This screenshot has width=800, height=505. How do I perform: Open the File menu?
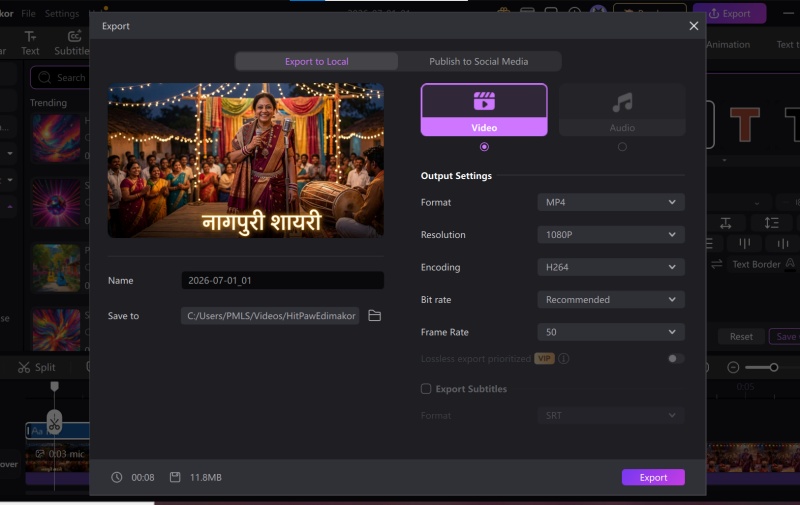[x=29, y=13]
